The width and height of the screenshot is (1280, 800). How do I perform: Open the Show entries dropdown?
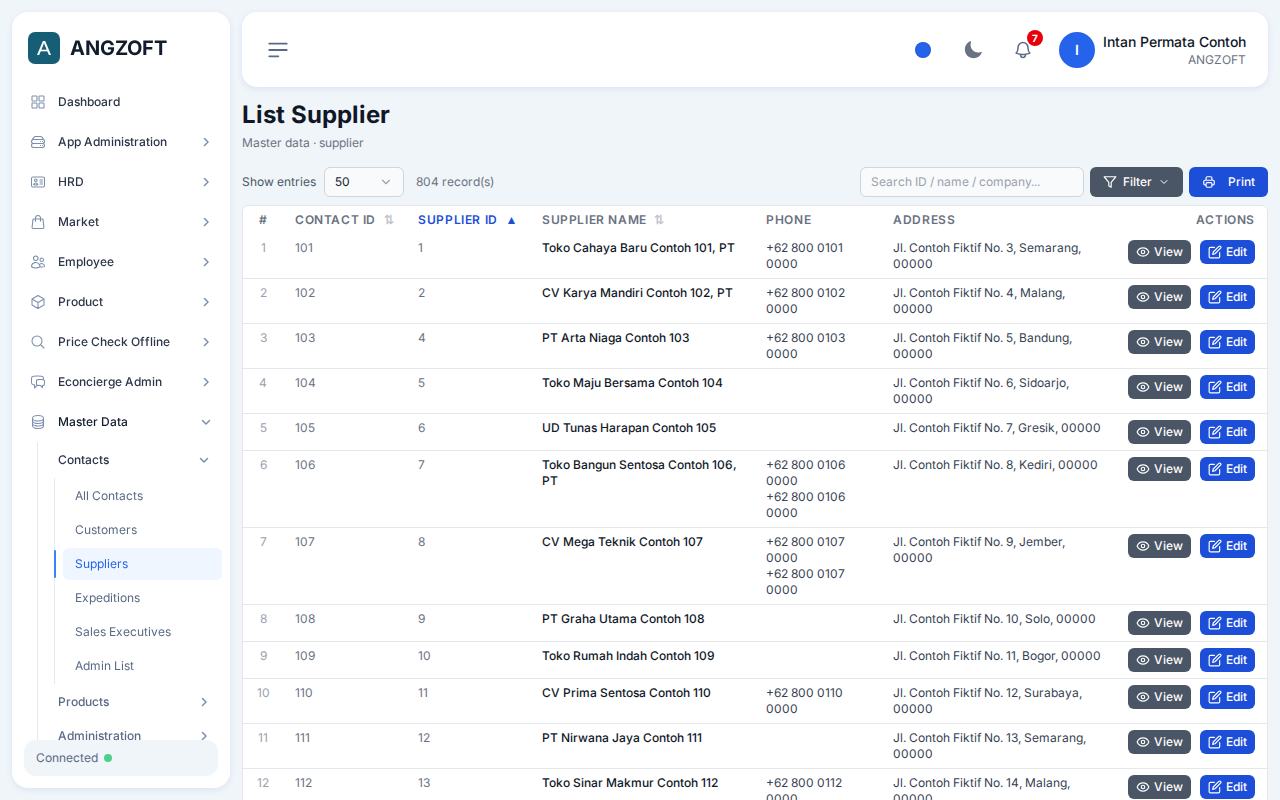tap(364, 182)
